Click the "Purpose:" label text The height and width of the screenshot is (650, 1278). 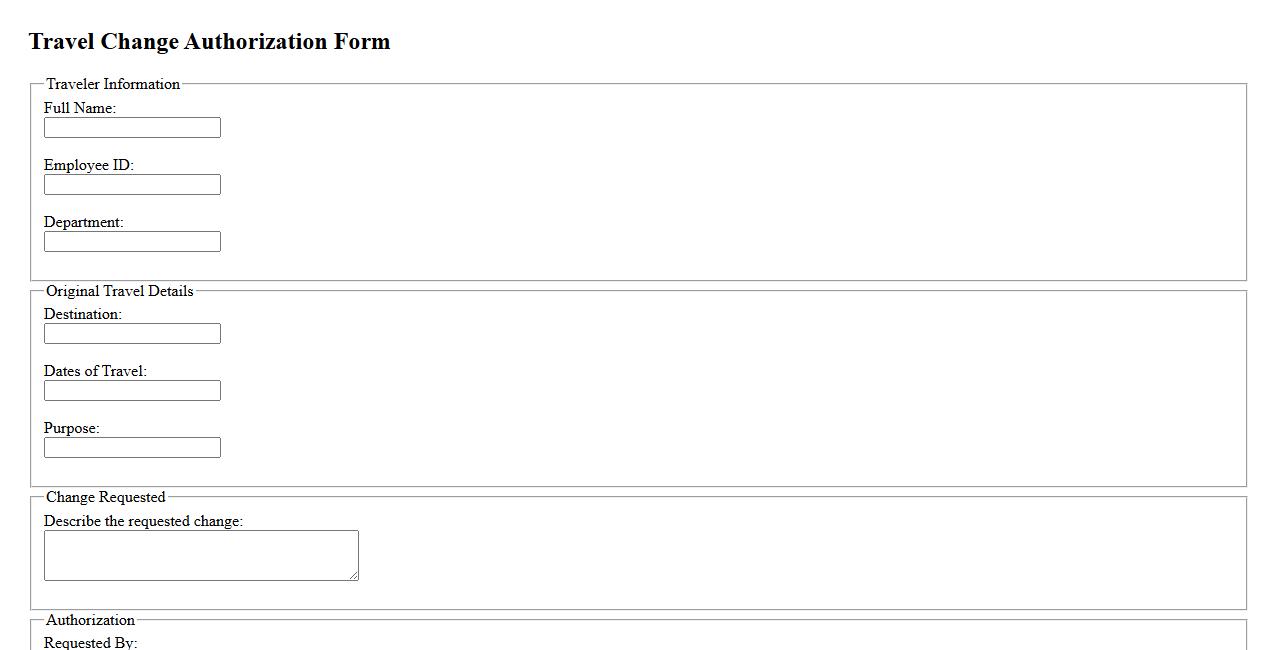(x=71, y=428)
